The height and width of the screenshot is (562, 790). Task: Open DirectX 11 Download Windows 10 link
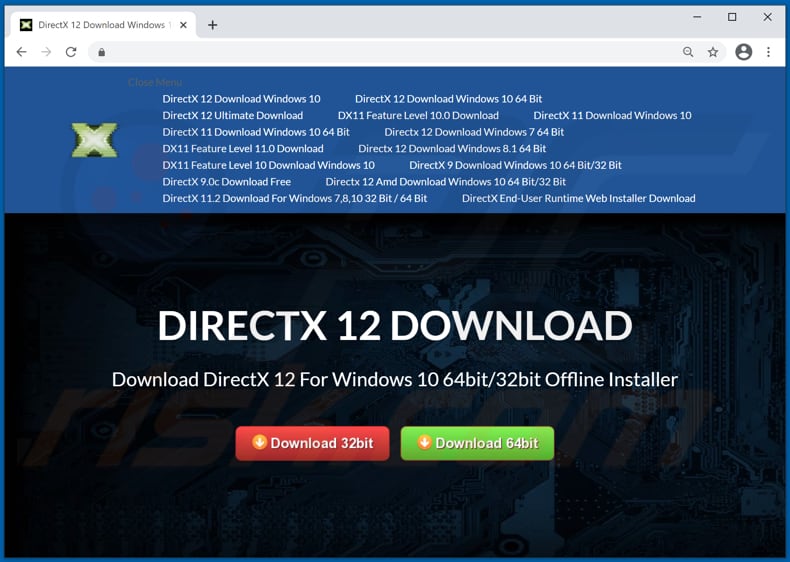(x=612, y=115)
